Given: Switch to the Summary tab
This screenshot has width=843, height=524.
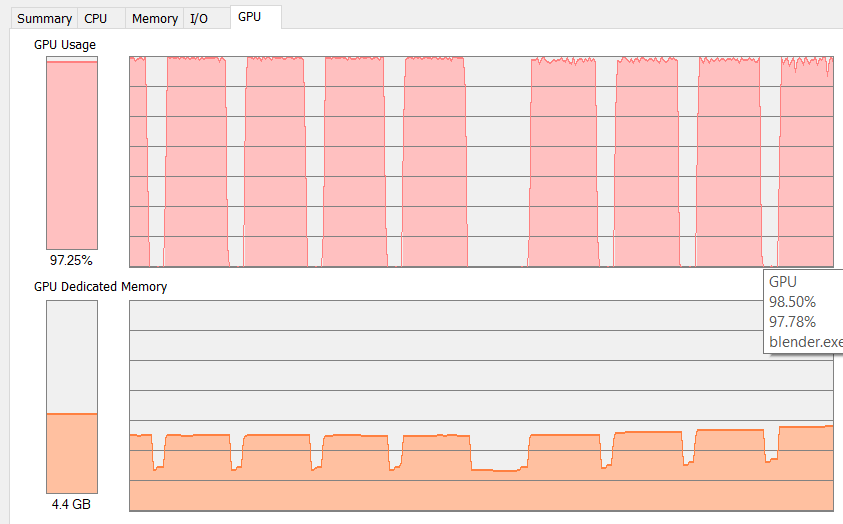Looking at the screenshot, I should point(44,18).
